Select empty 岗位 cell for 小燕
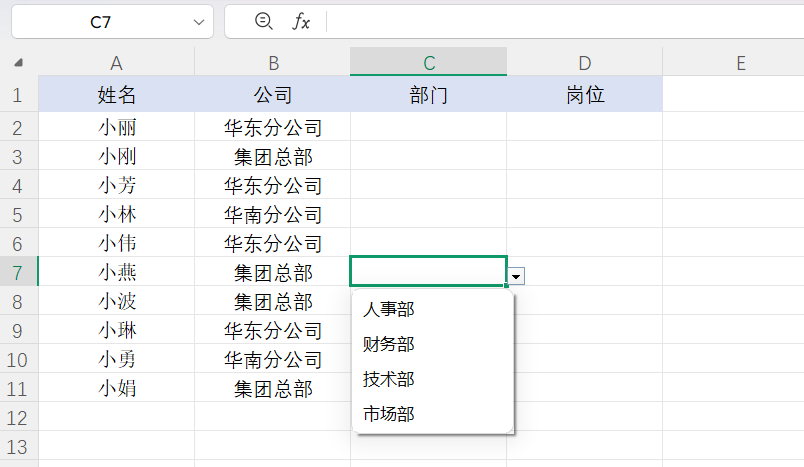The width and height of the screenshot is (804, 467). [x=585, y=272]
